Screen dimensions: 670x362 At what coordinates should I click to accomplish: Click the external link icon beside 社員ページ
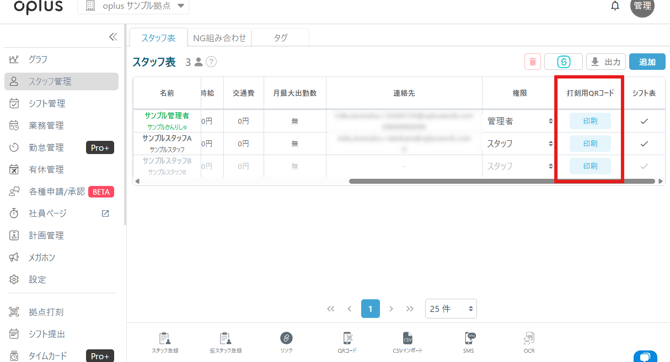tap(105, 213)
